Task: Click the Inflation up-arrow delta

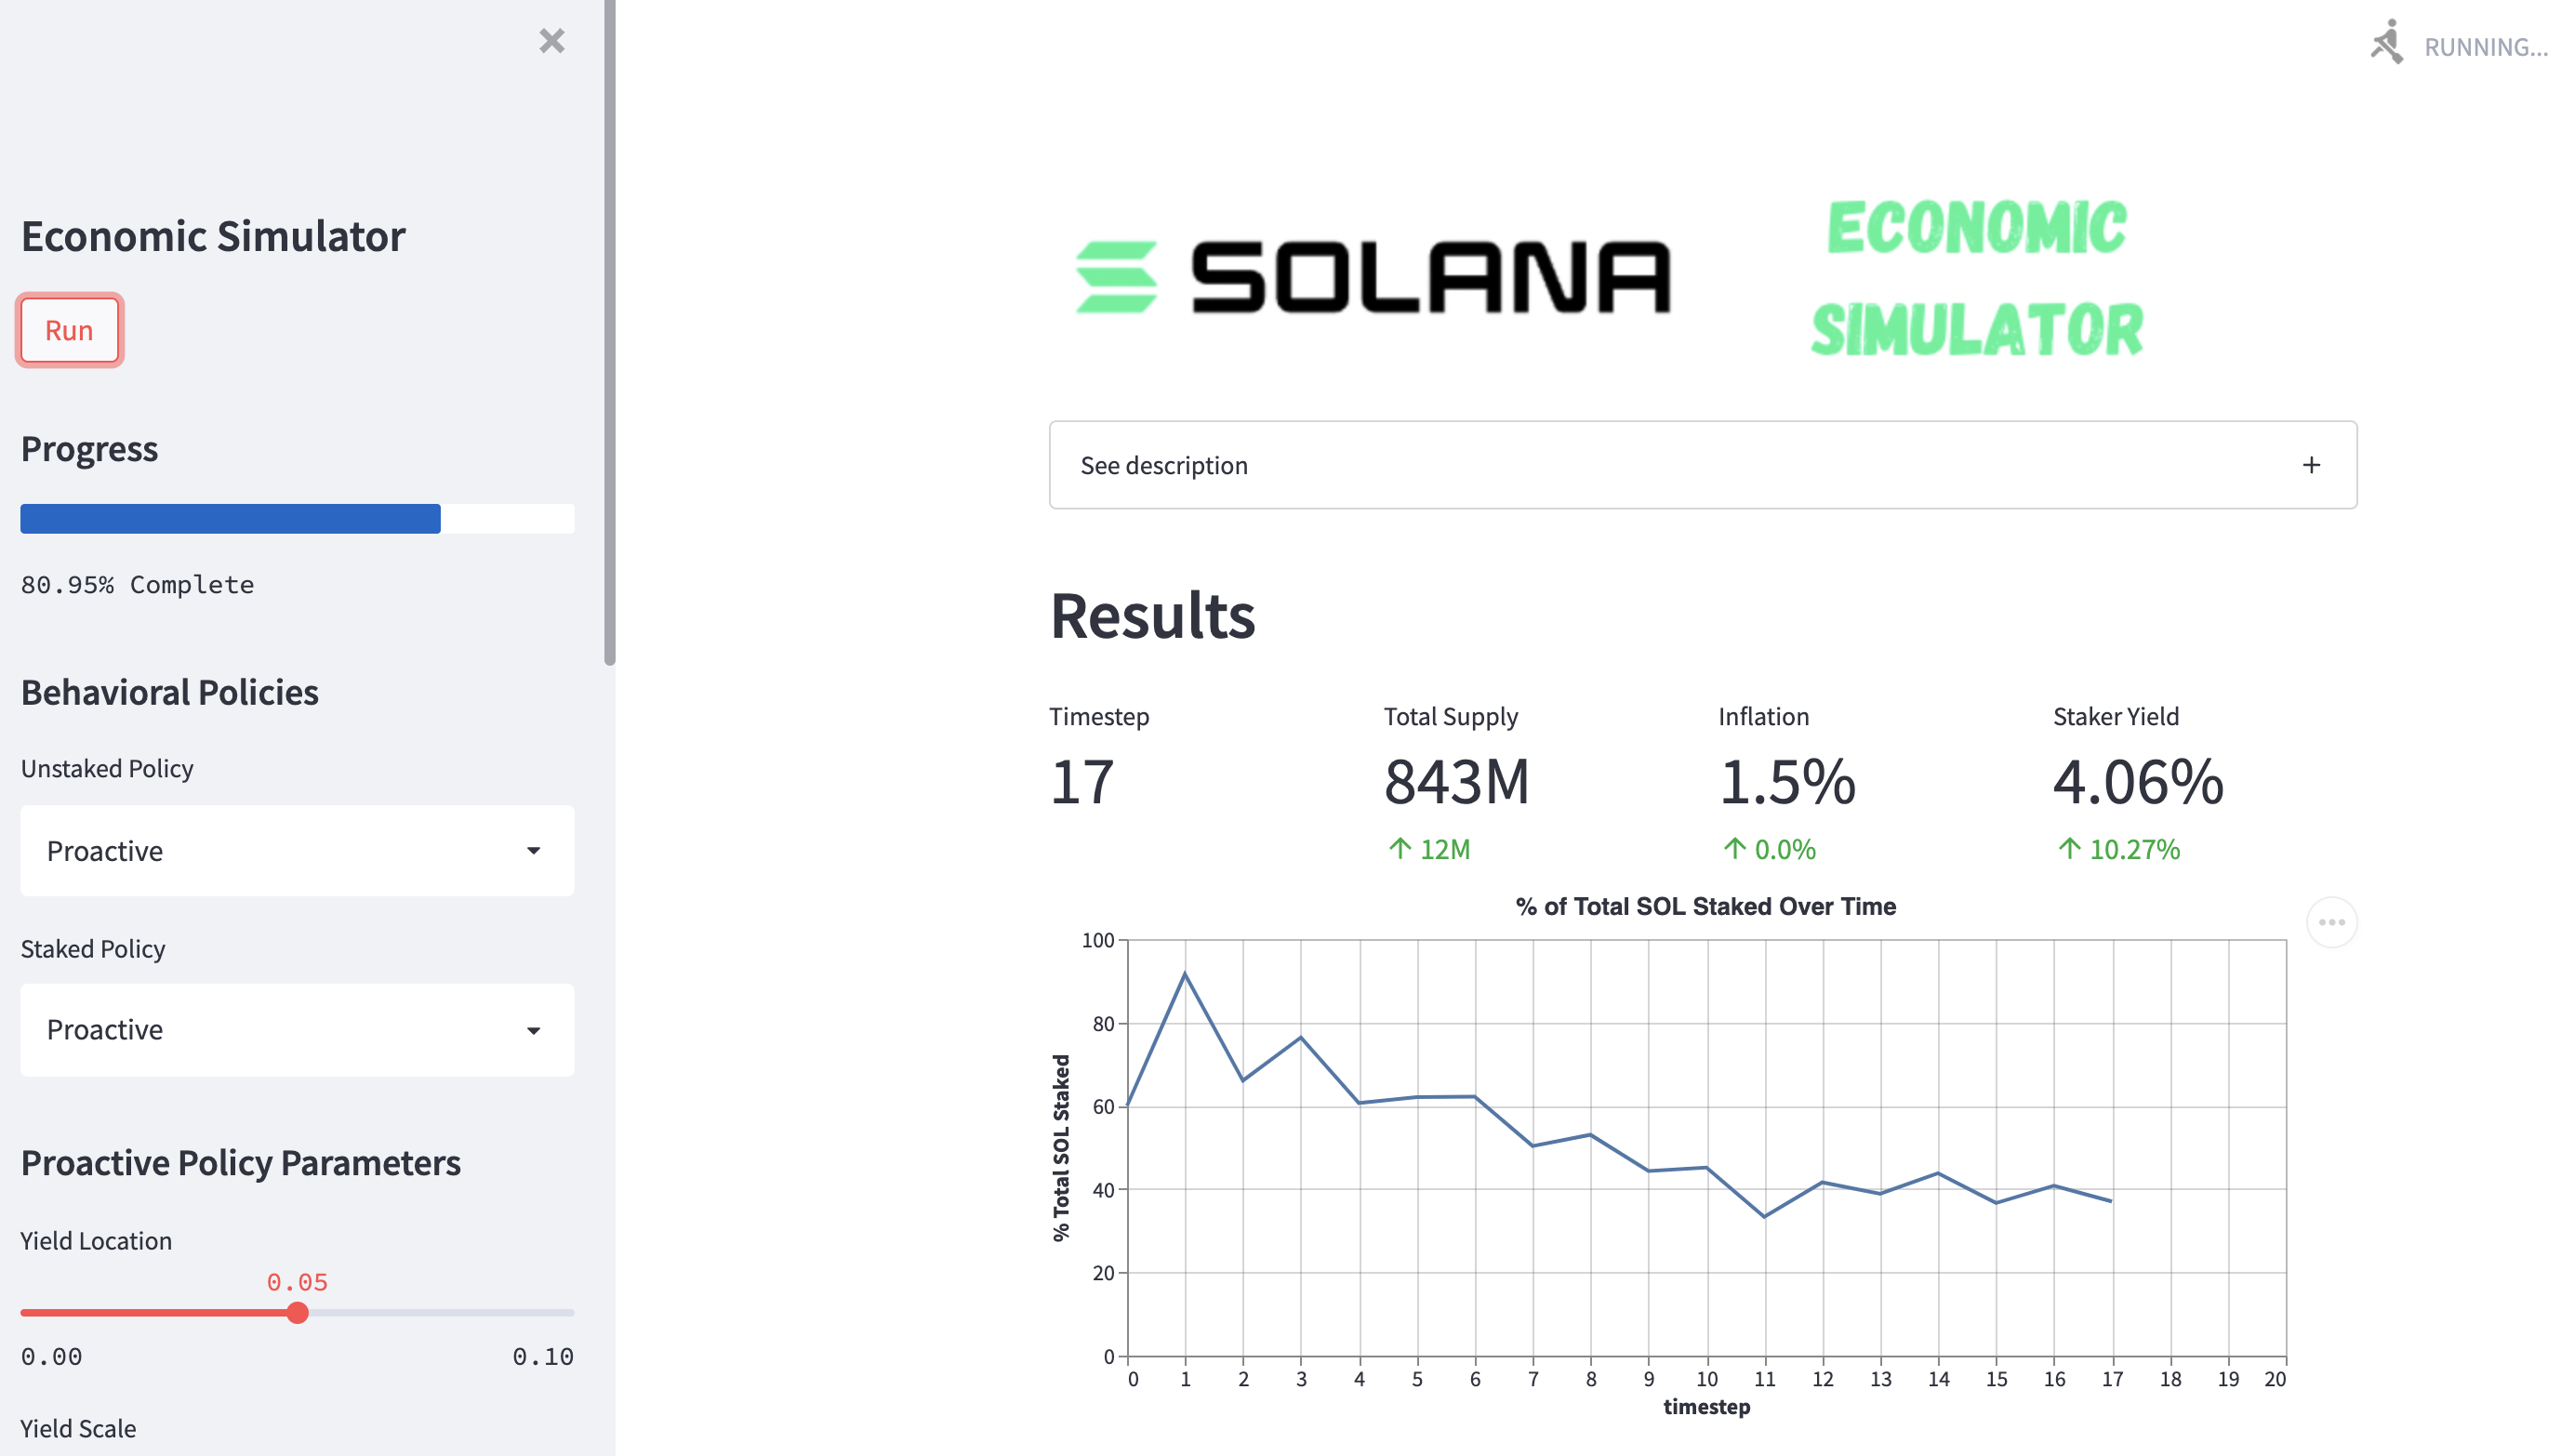Action: point(1768,849)
